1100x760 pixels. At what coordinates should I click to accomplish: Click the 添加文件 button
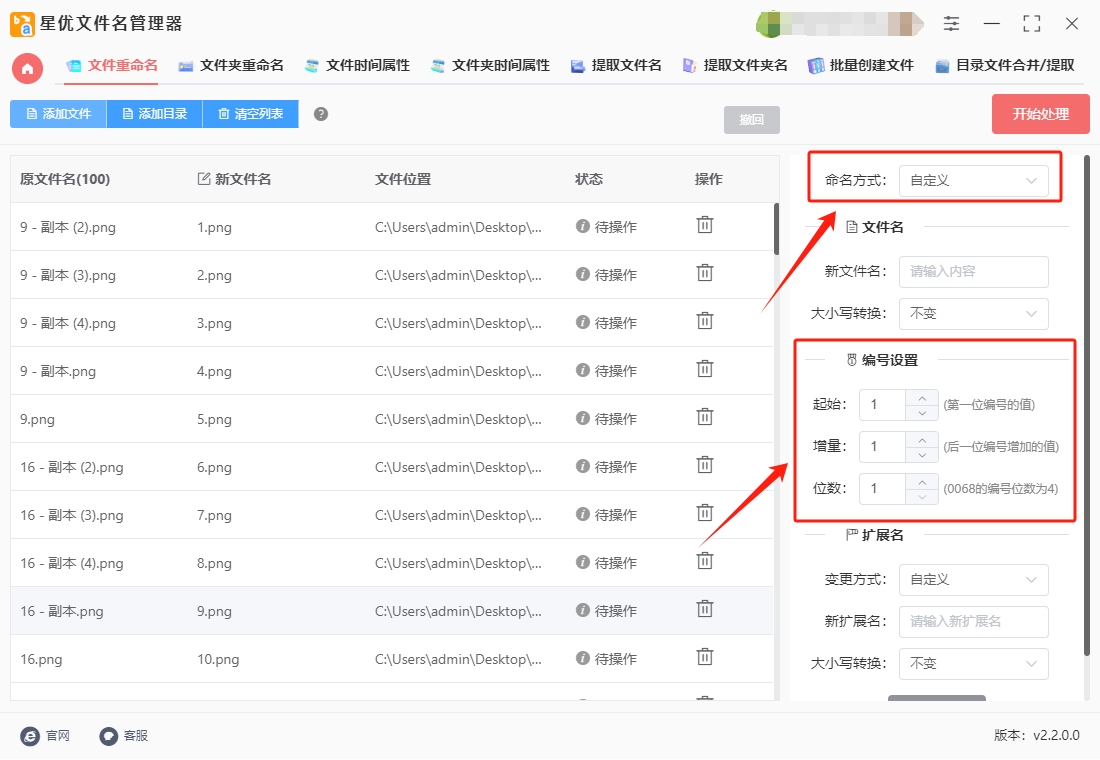point(58,114)
